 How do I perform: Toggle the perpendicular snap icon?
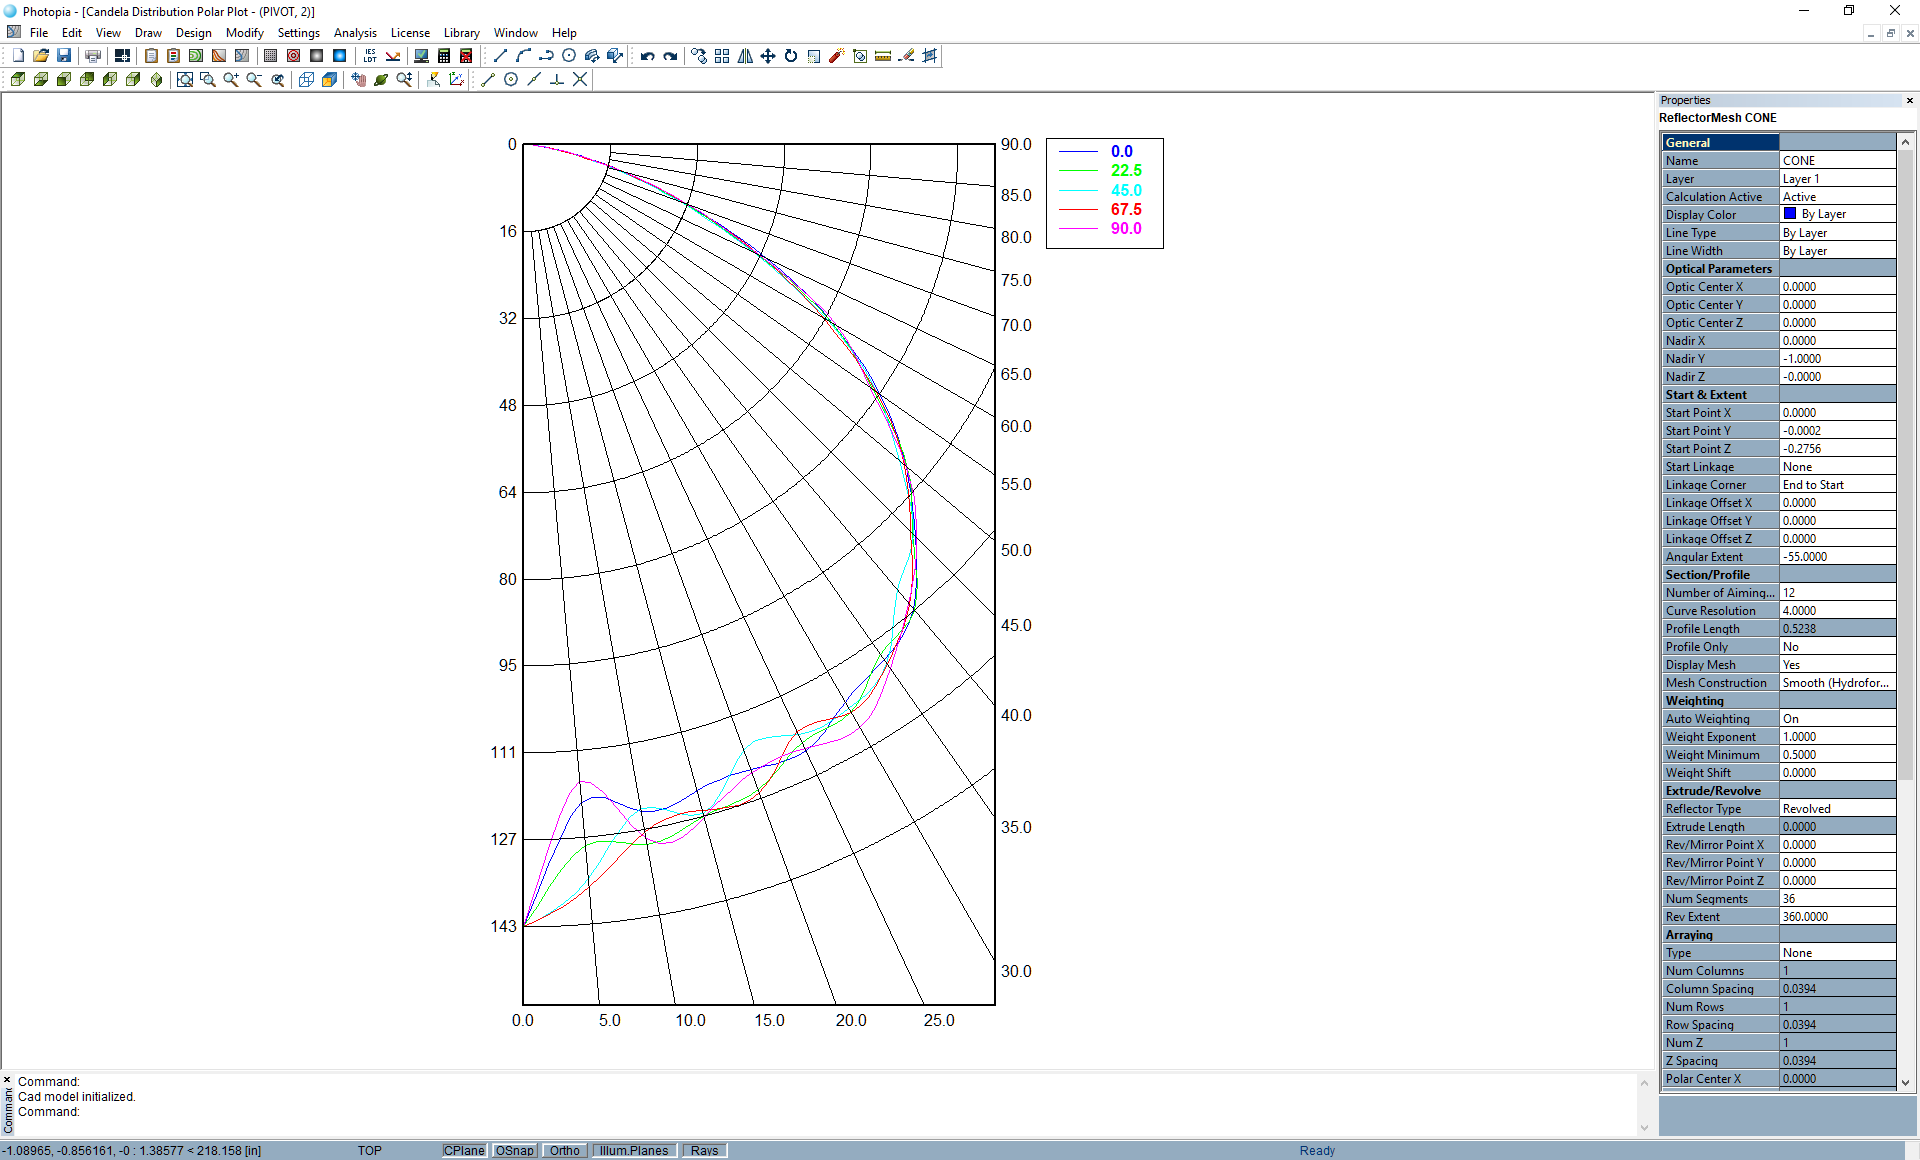(x=557, y=79)
